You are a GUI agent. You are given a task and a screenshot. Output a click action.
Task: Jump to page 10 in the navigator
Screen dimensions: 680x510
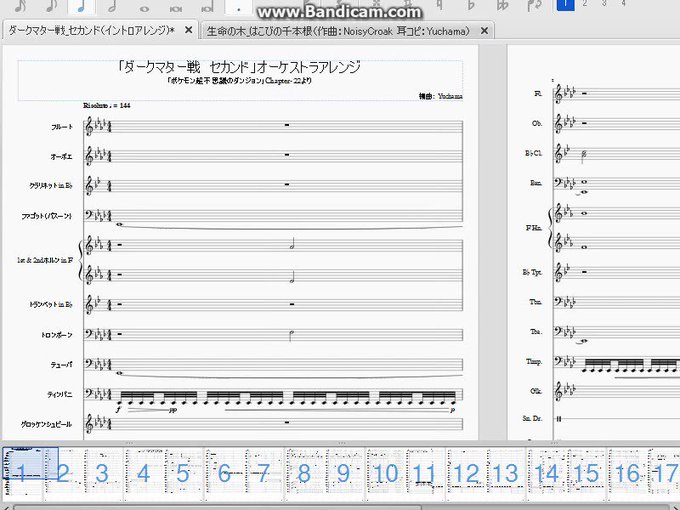tap(386, 473)
